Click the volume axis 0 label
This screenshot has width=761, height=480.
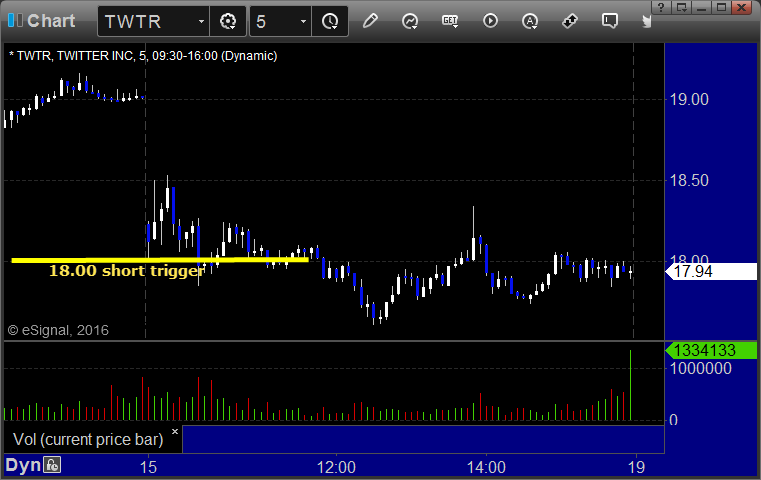pyautogui.click(x=674, y=420)
